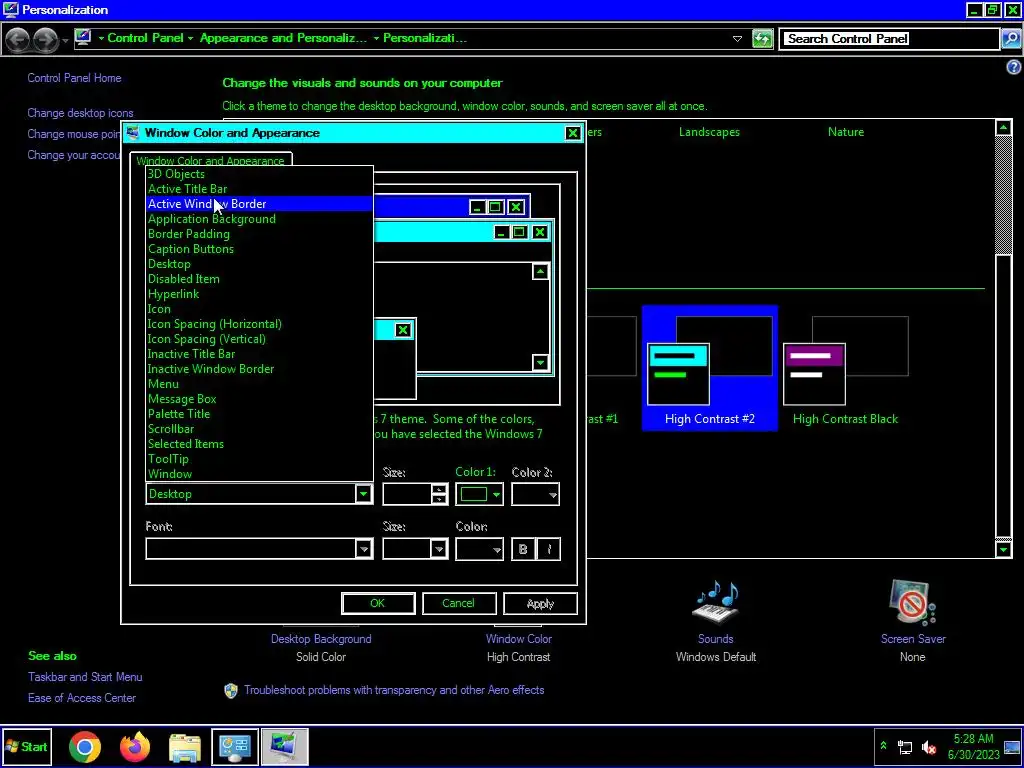Open Color 2 swatch picker

click(x=536, y=494)
